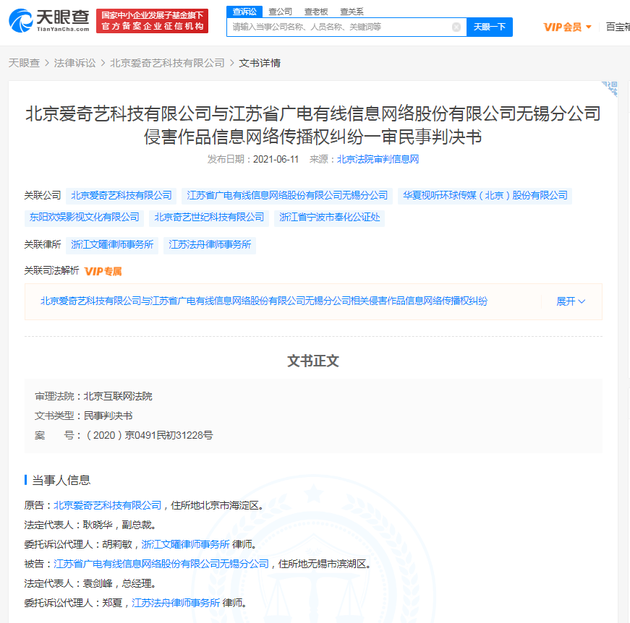Screen dimensions: 630x623
Task: Expand the judicial analysis with 展开
Action: [x=571, y=301]
